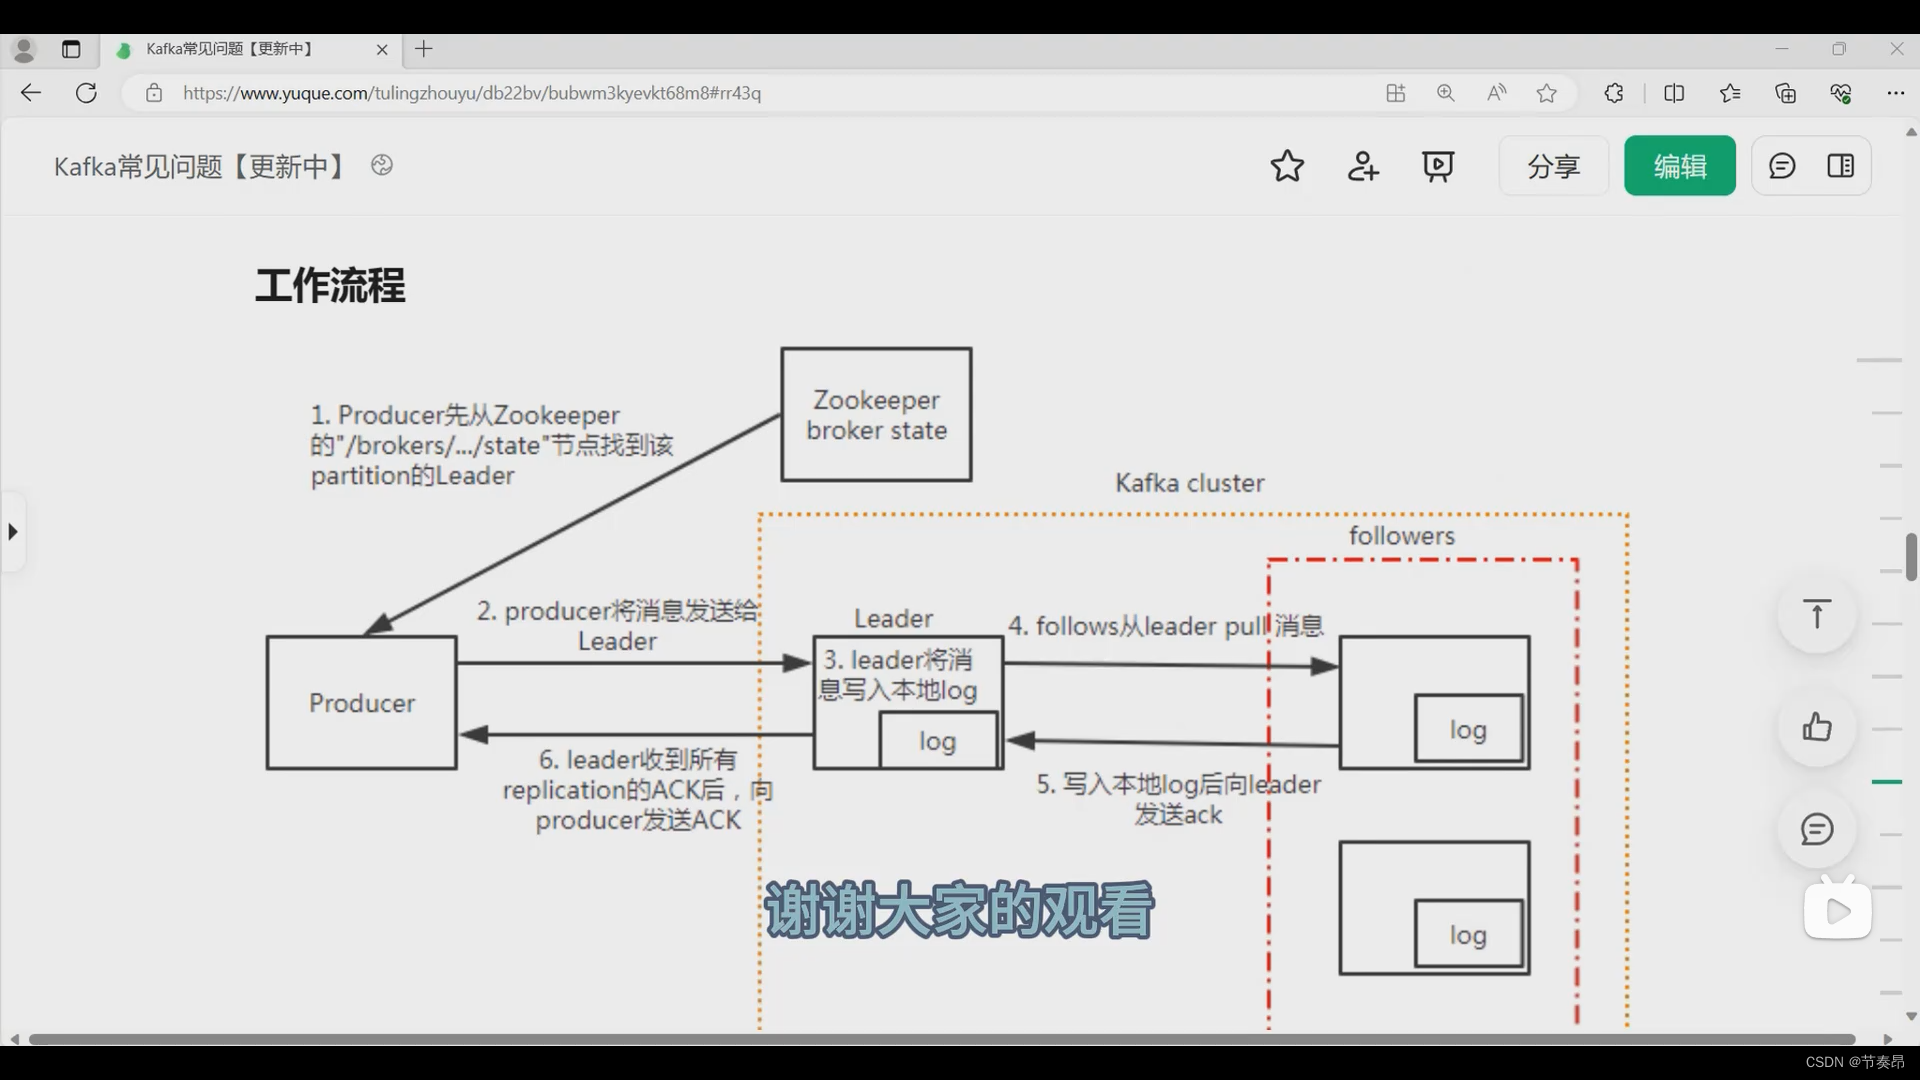Select the Kafka常见问题【更新中】 browser tab
1920x1080 pixels.
tap(250, 49)
